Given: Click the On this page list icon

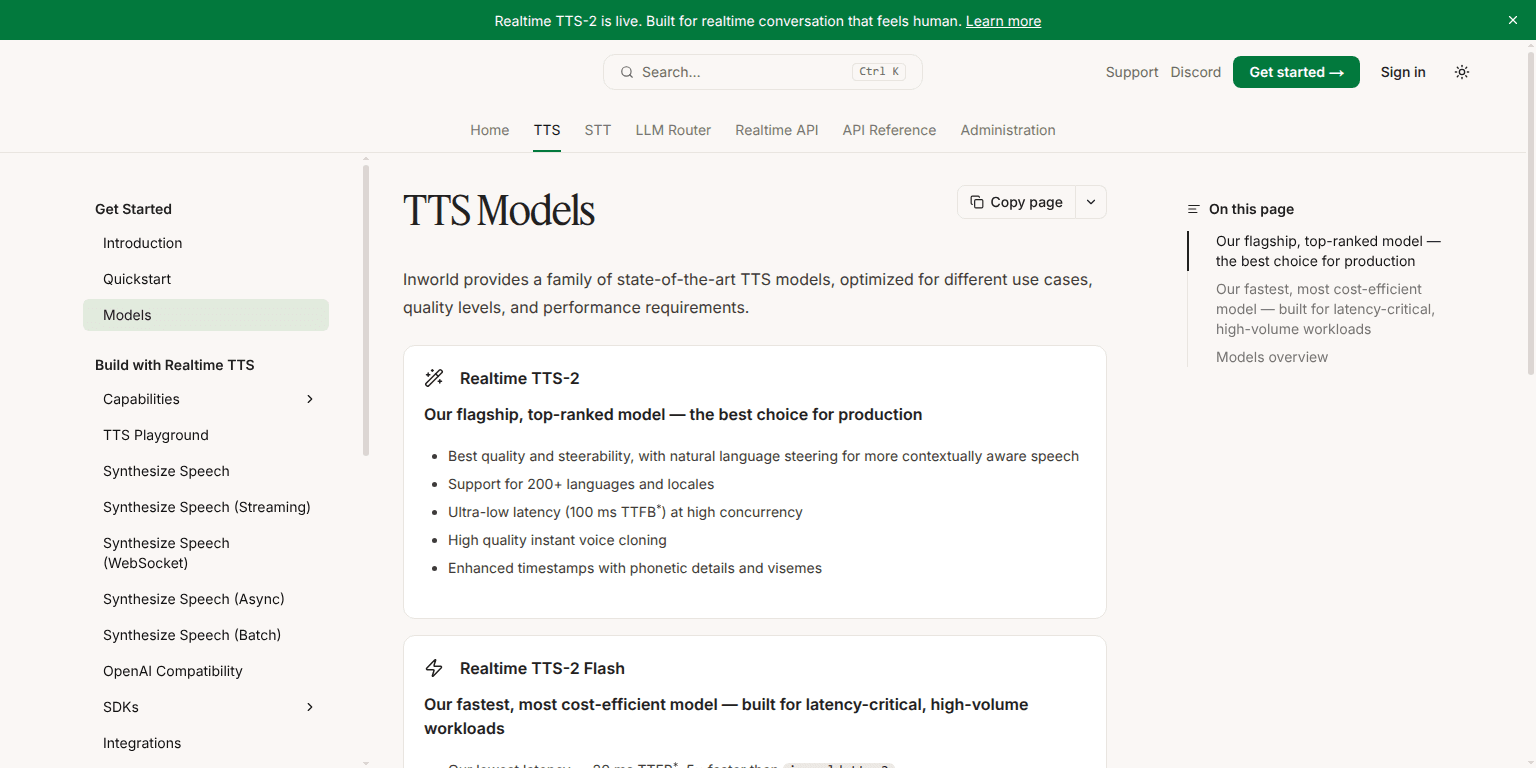Looking at the screenshot, I should click(1193, 209).
